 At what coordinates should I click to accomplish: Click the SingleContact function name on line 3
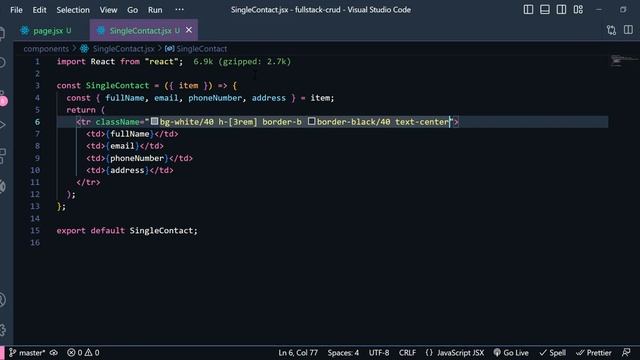coord(117,86)
